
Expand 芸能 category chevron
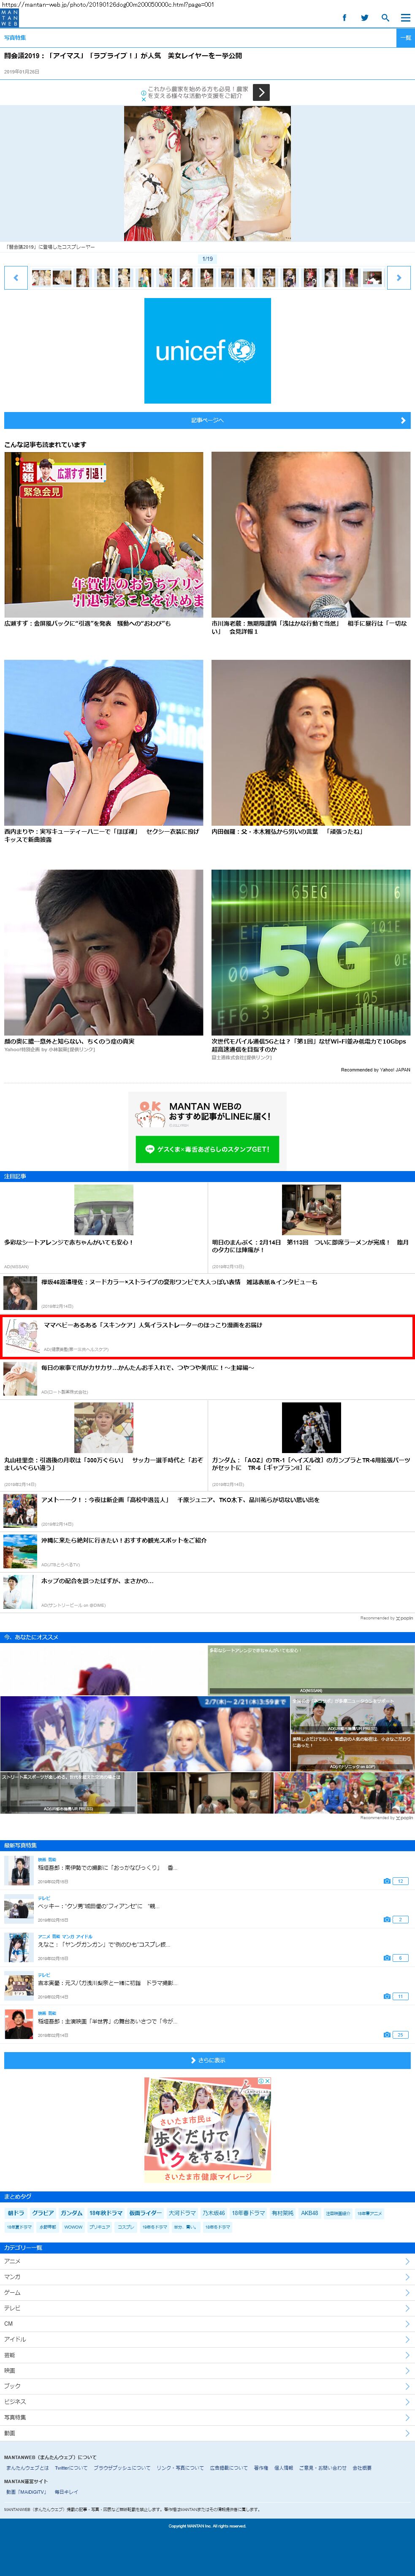[x=407, y=2354]
